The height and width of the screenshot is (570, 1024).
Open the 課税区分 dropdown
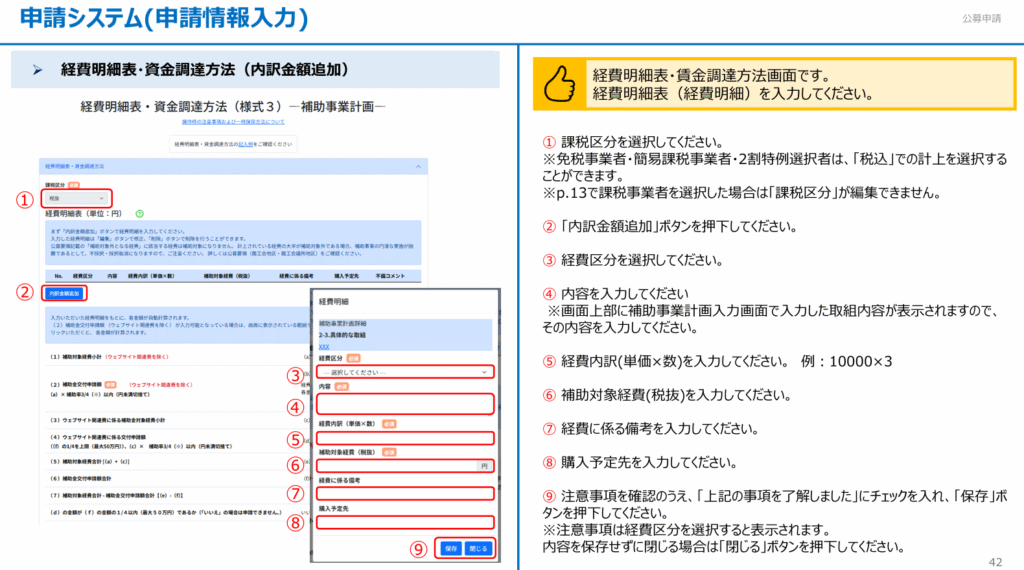pos(76,198)
